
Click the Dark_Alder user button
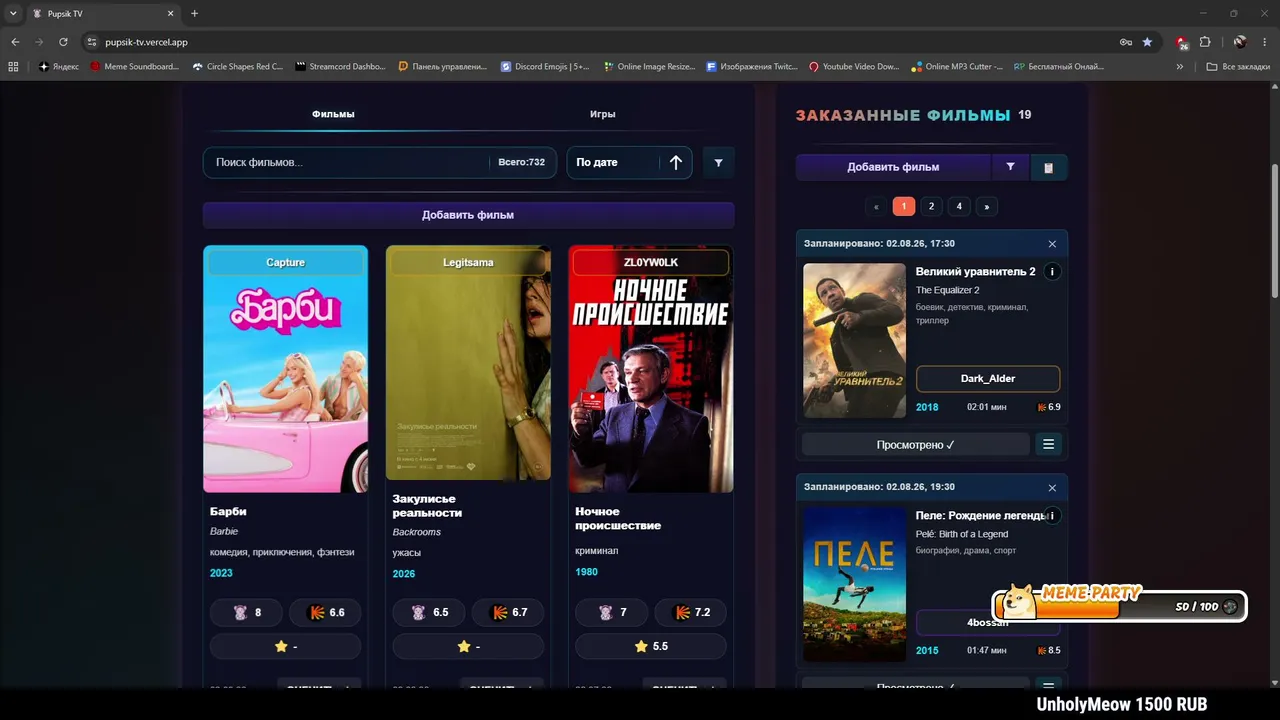tap(988, 379)
